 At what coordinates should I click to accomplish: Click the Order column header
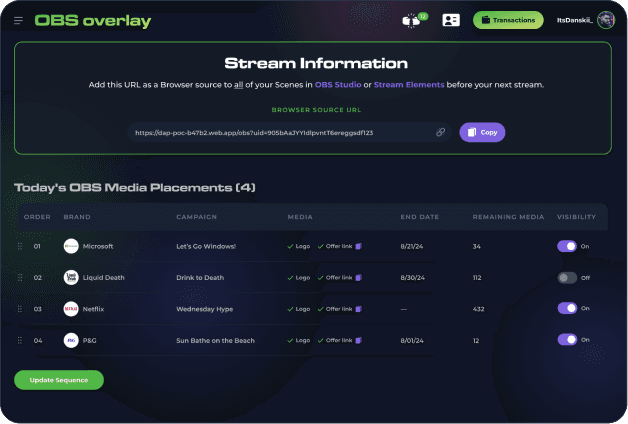click(37, 217)
